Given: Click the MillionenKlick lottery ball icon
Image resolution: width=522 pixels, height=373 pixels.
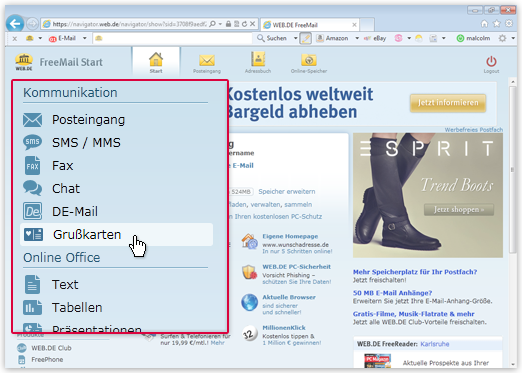Looking at the screenshot, I should coord(249,333).
